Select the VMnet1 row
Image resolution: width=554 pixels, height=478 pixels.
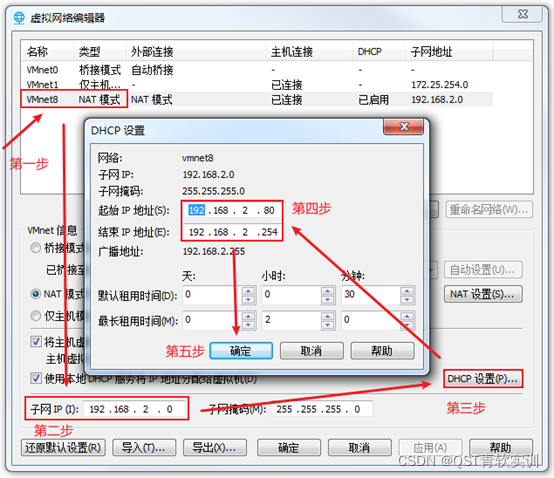coord(257,84)
